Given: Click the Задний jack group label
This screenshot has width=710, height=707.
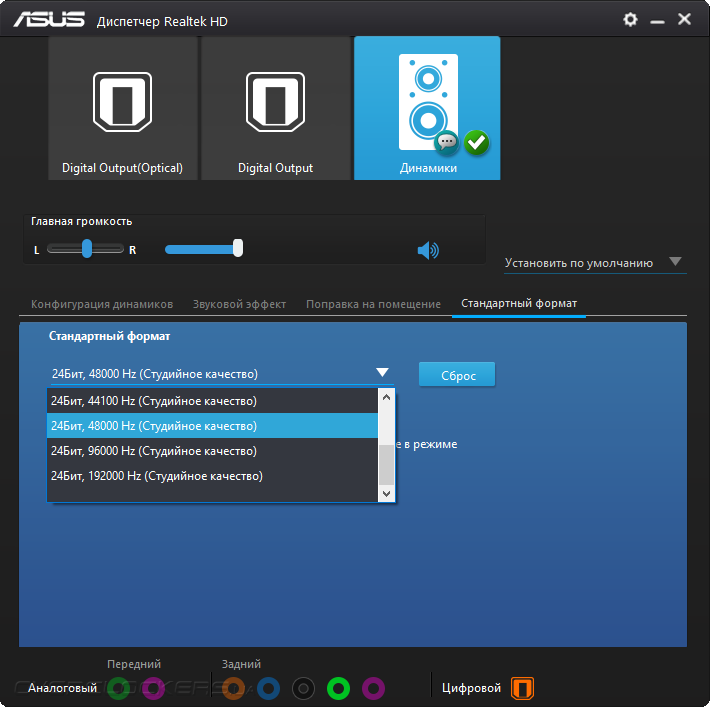Looking at the screenshot, I should [x=241, y=664].
